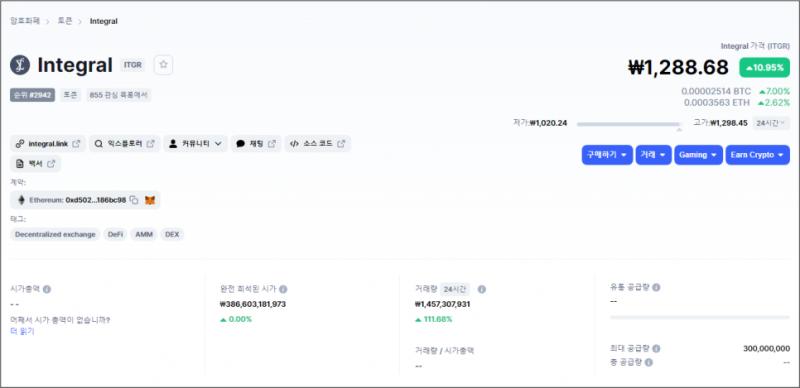This screenshot has height=388, width=800.
Task: Click the 더 읽기 link
Action: click(22, 331)
